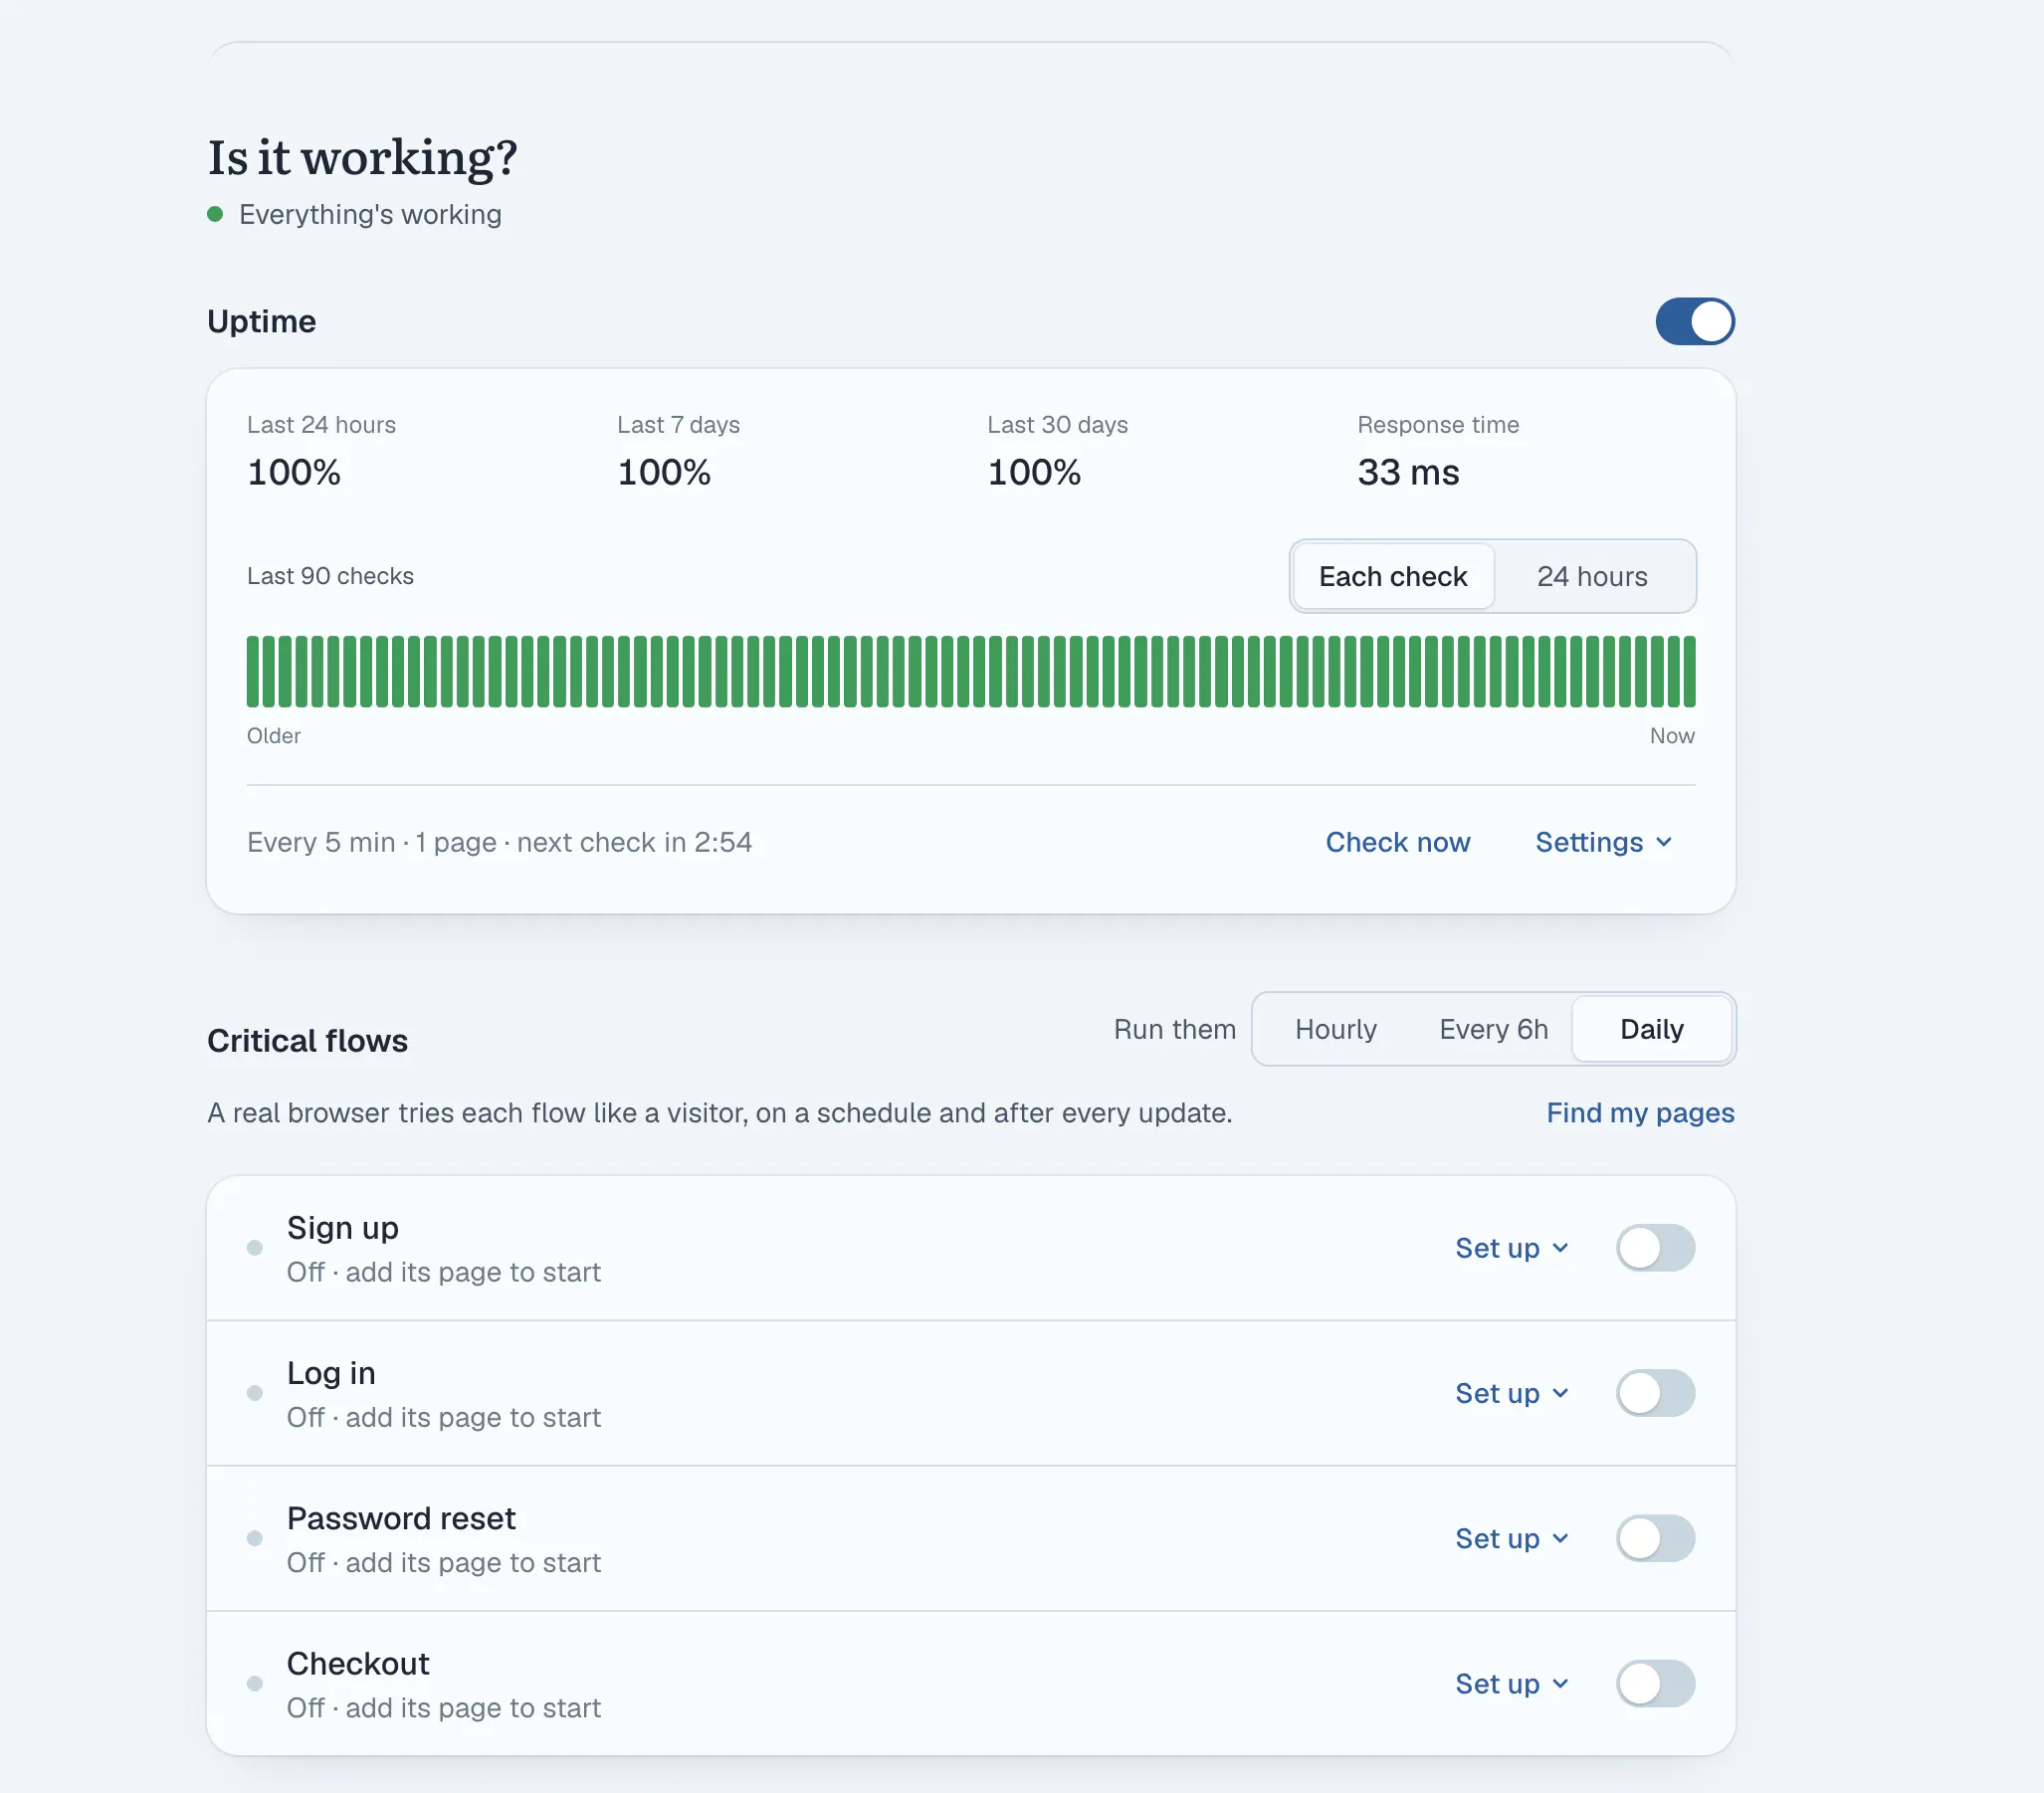The height and width of the screenshot is (1793, 2044).
Task: Choose the Every 6h schedule option
Action: (1493, 1029)
